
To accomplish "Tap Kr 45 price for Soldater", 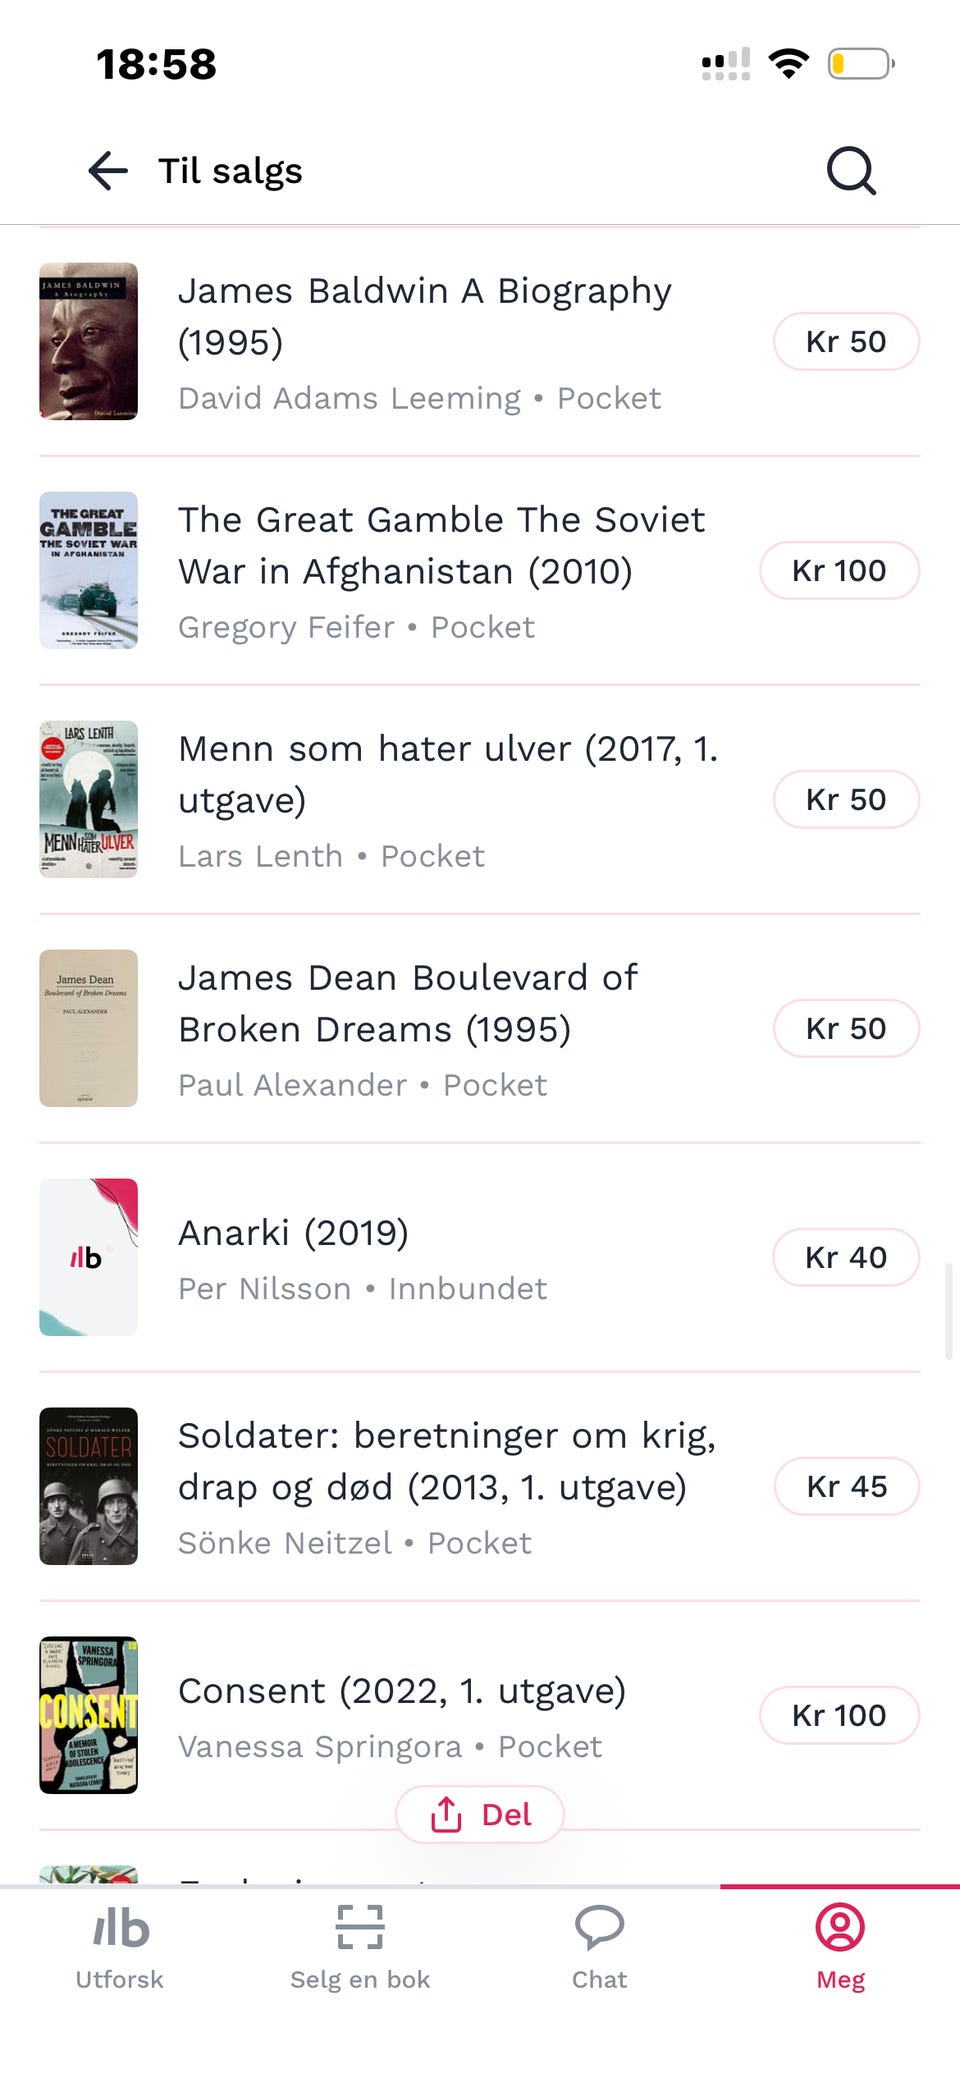I will pyautogui.click(x=846, y=1486).
